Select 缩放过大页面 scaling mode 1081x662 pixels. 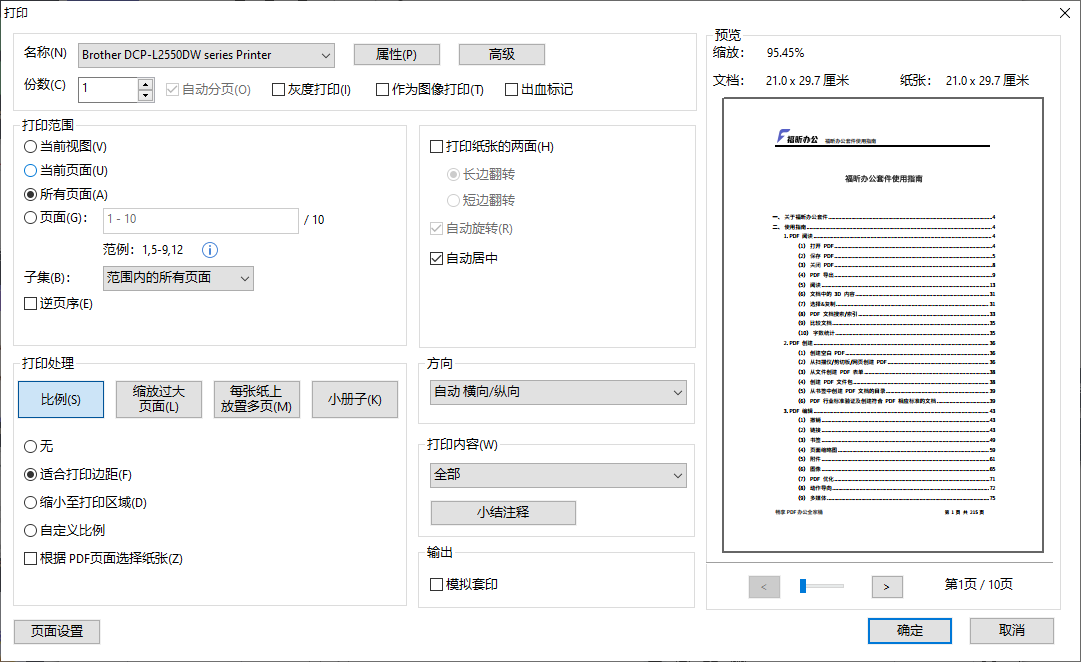click(160, 399)
